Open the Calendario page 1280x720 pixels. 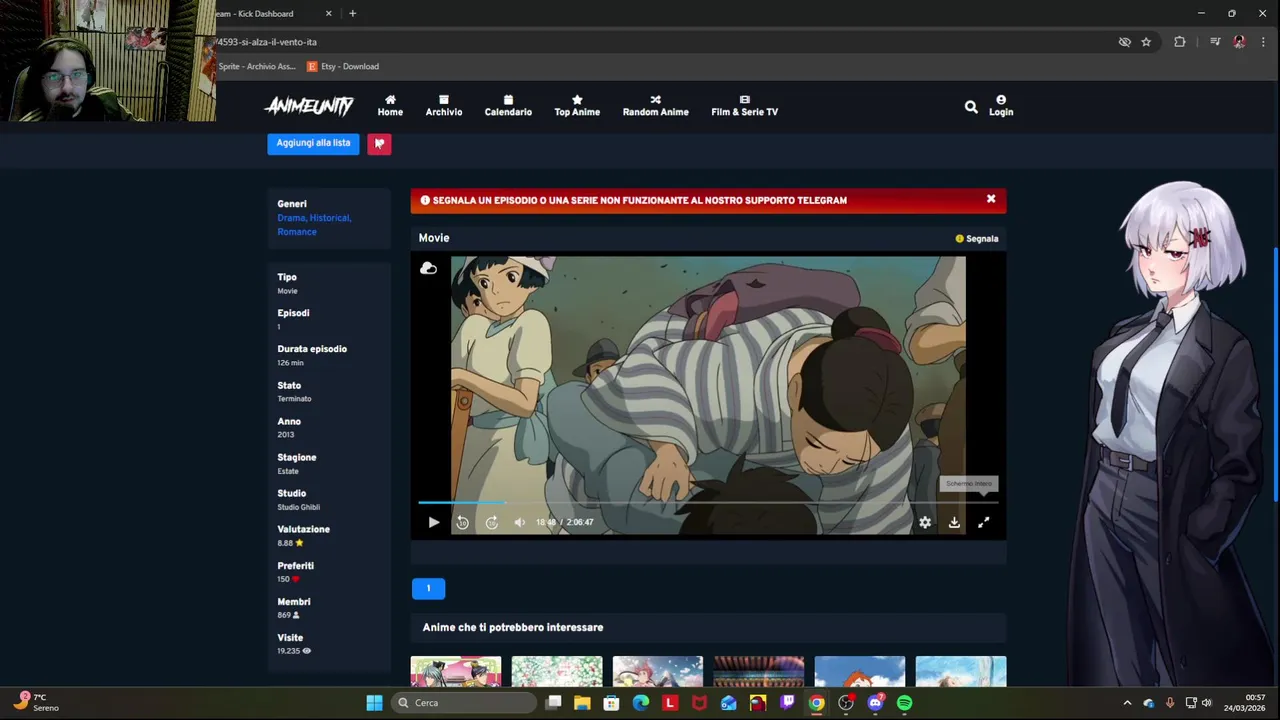point(508,106)
